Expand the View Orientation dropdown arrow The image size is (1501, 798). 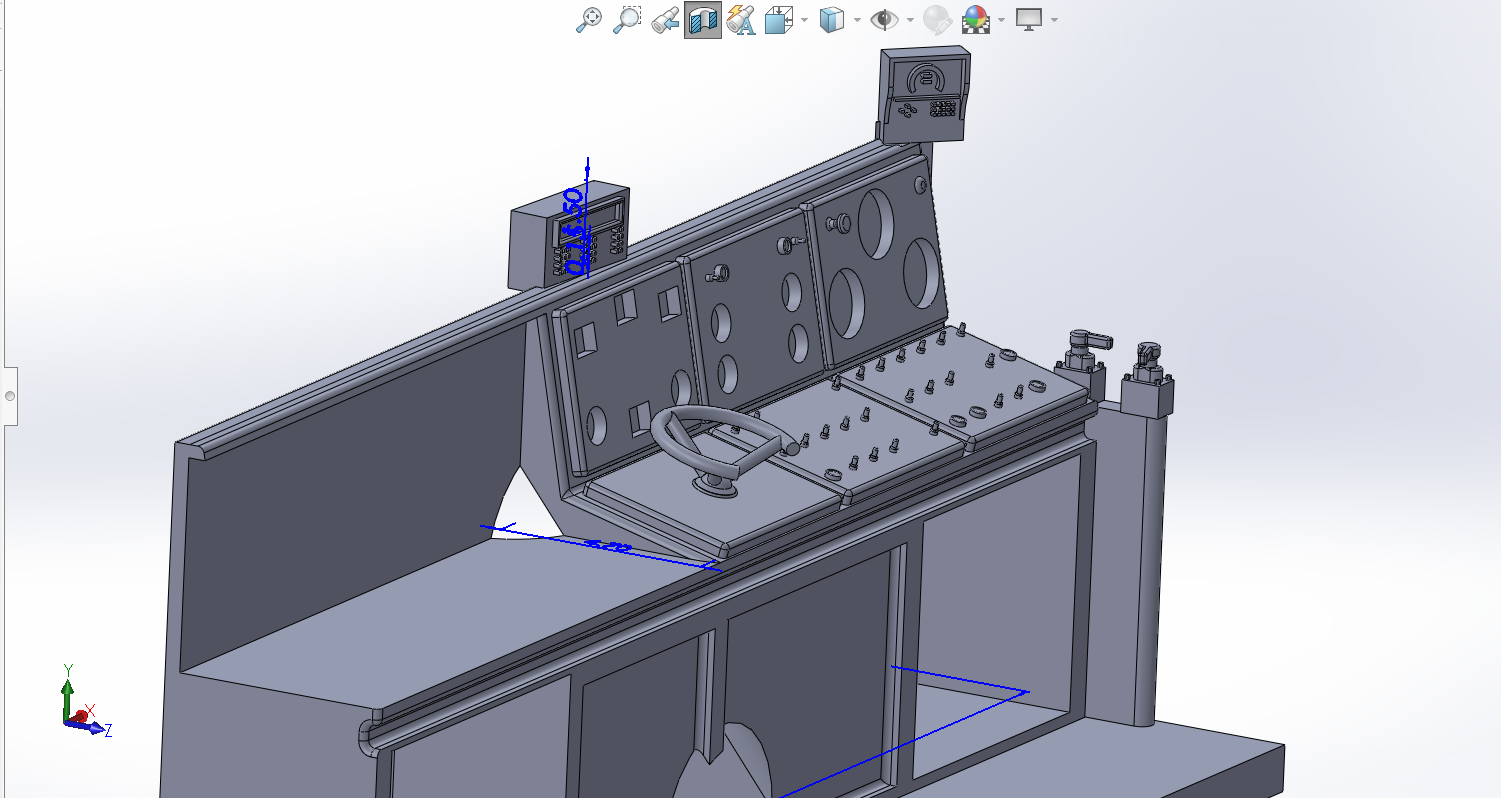coord(804,20)
